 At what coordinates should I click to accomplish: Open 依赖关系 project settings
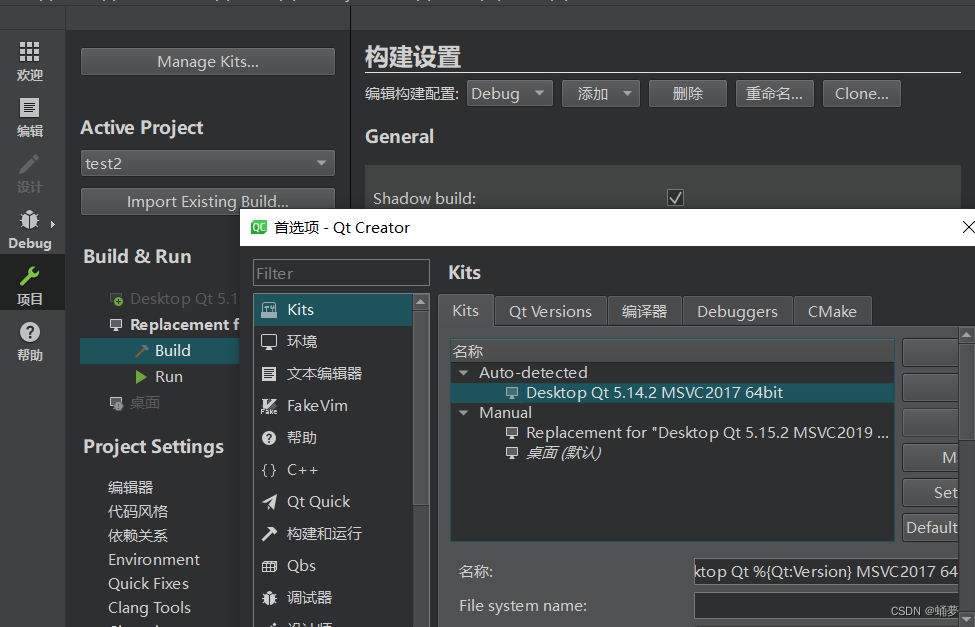click(x=138, y=536)
